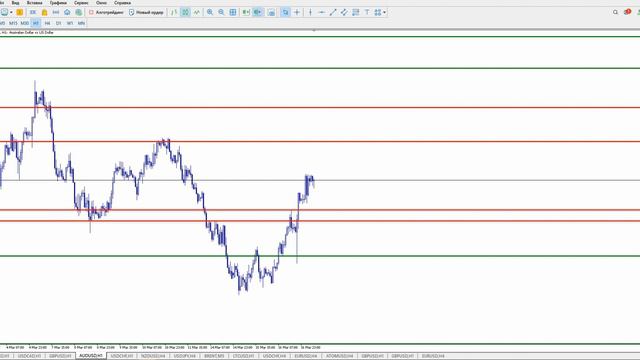Switch to line chart display
The image size is (640, 360).
197,12
